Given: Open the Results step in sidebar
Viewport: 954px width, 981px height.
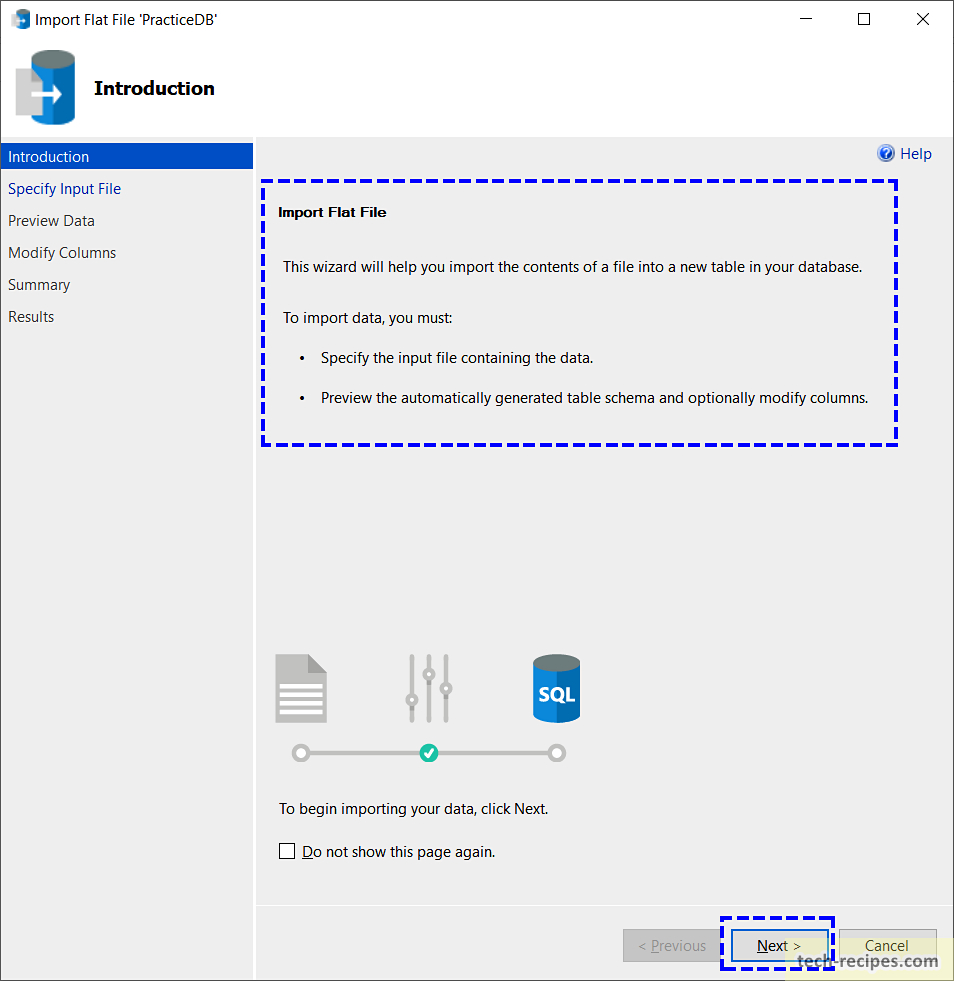Looking at the screenshot, I should pos(31,317).
